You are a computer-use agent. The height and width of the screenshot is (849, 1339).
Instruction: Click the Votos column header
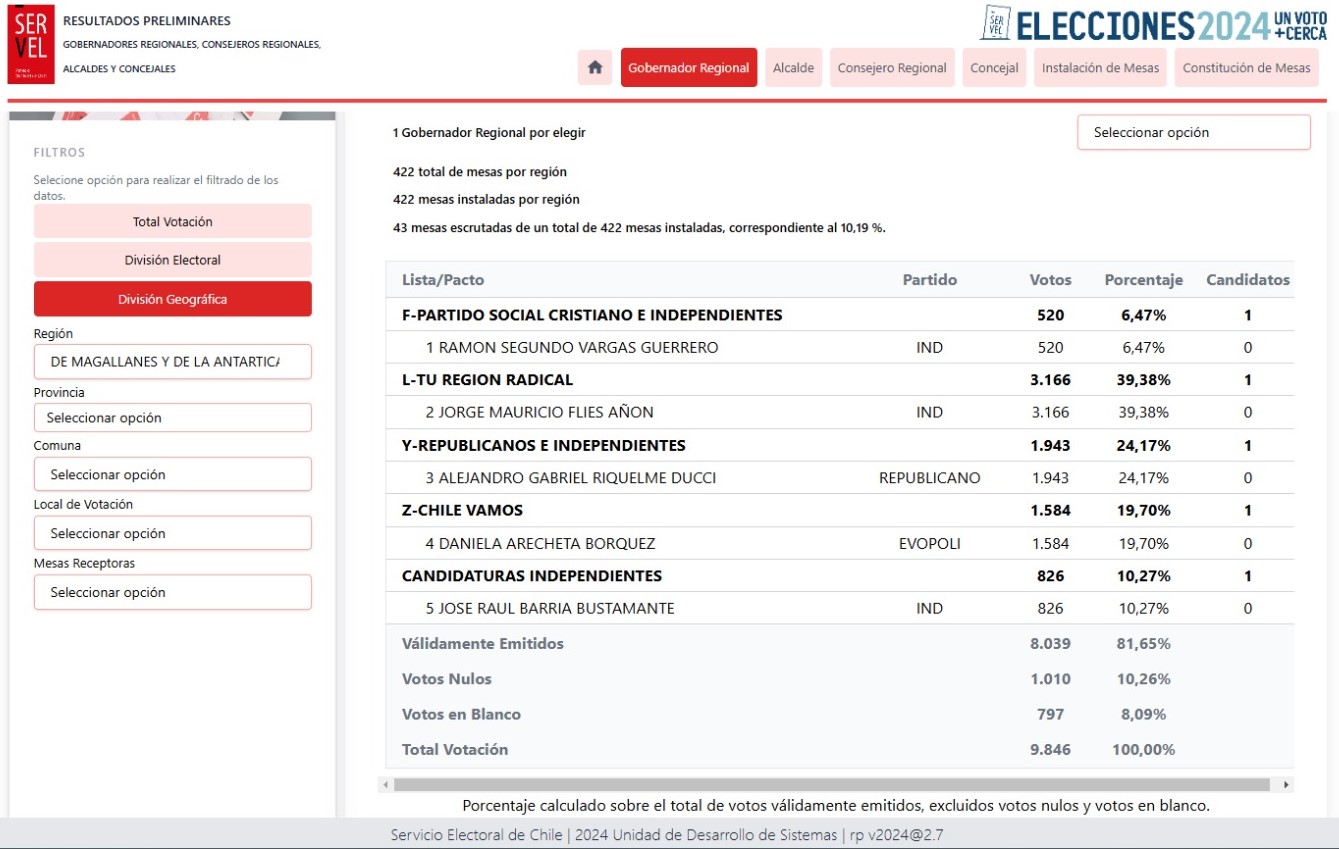pyautogui.click(x=1050, y=280)
